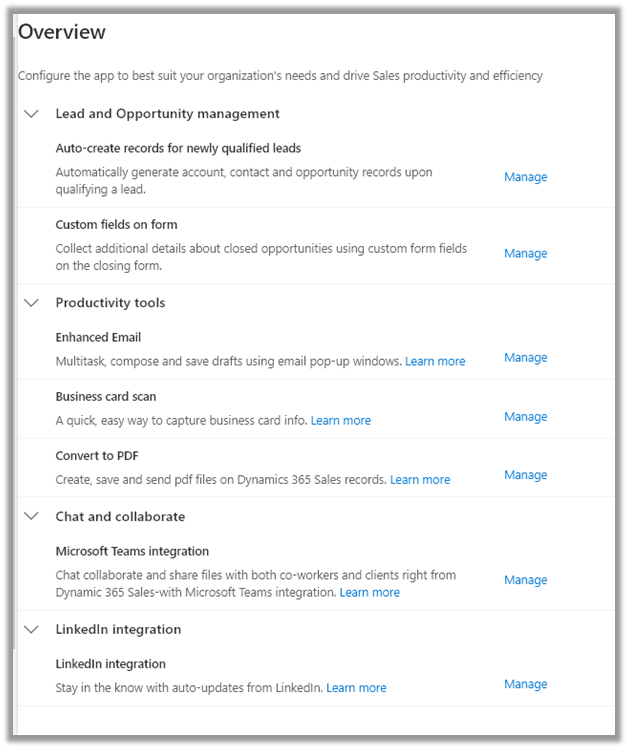
Task: Open Learn more for Business card scan
Action: tap(340, 421)
